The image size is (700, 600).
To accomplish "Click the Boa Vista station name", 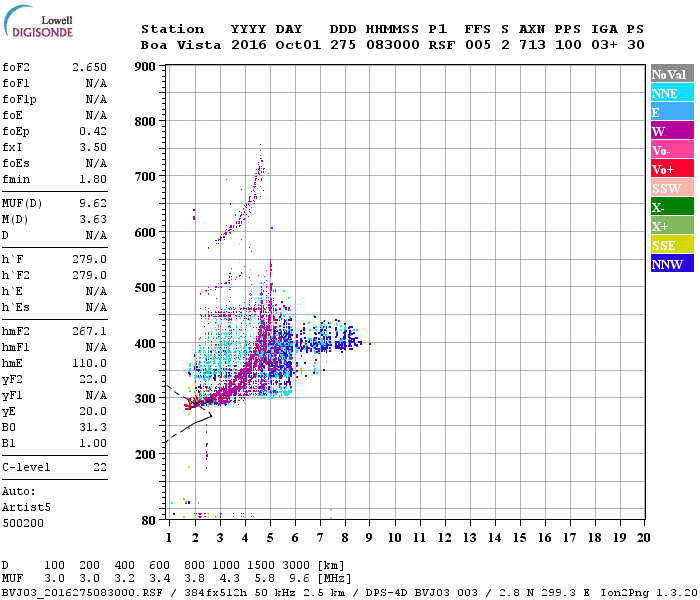I will pos(181,45).
